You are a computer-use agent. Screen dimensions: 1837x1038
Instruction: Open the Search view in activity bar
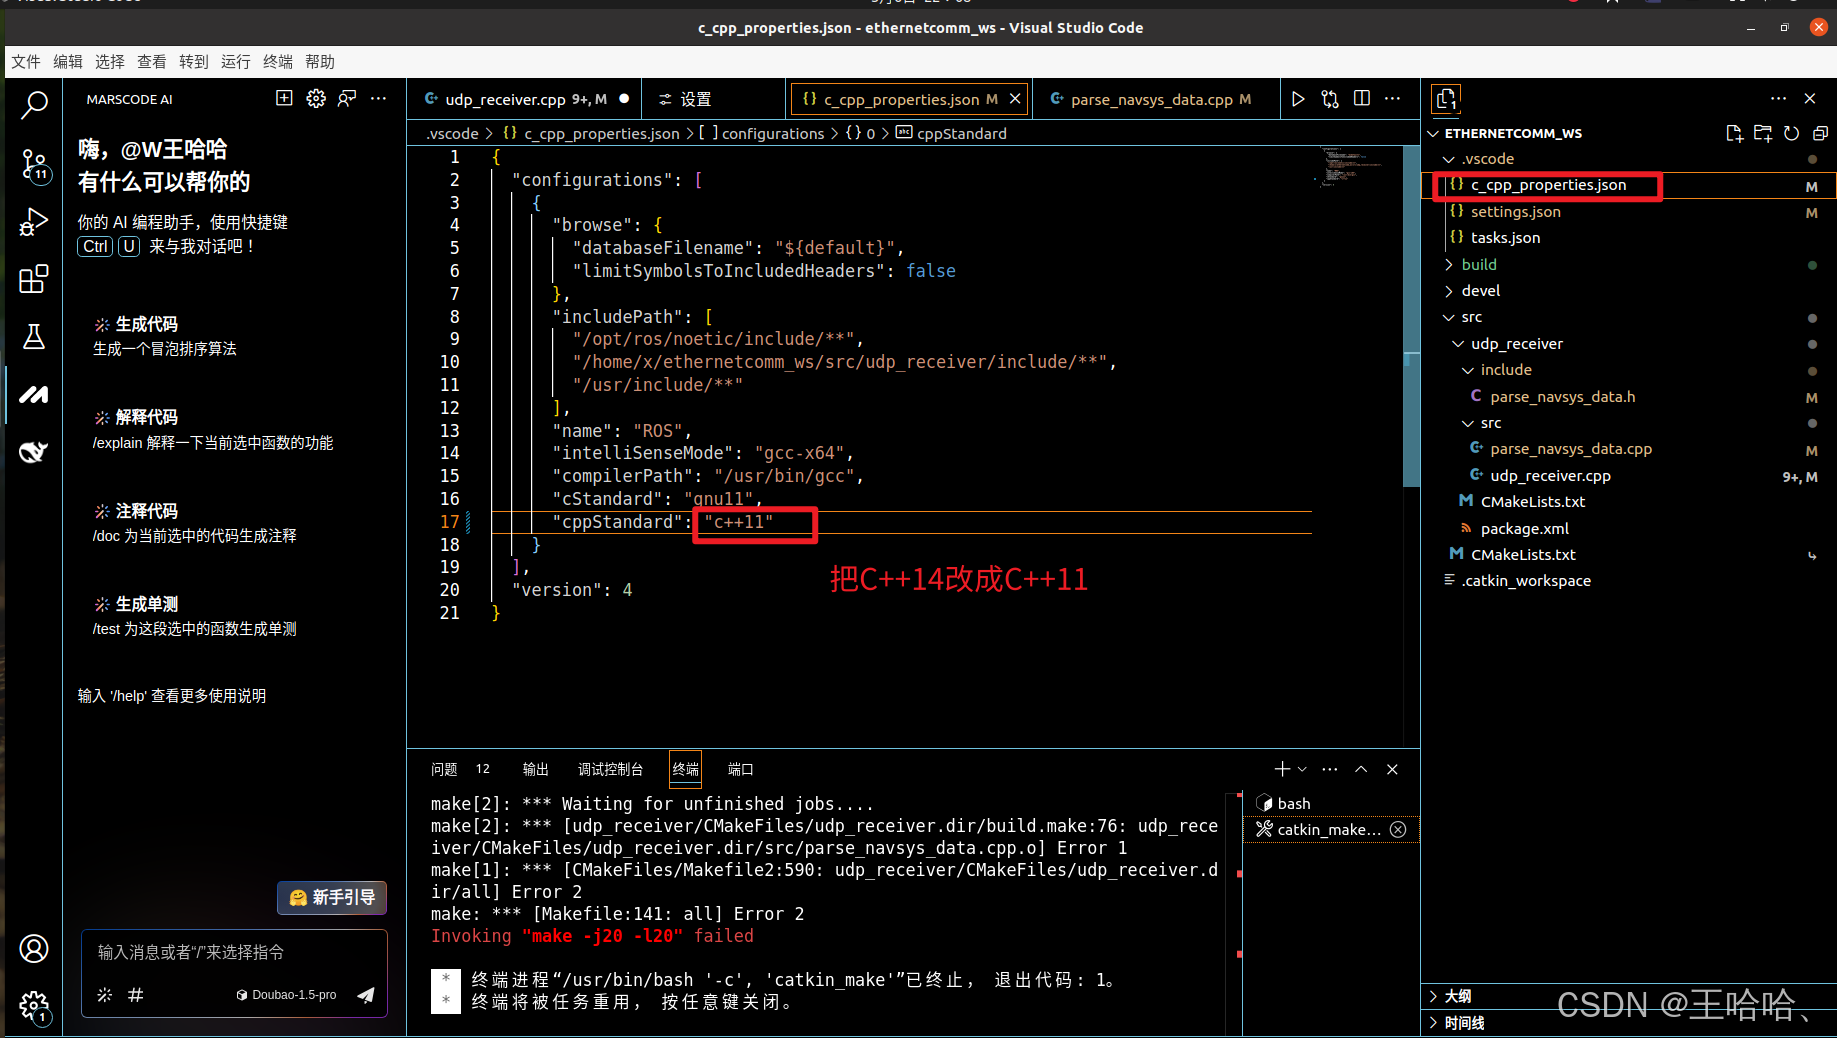pos(35,105)
